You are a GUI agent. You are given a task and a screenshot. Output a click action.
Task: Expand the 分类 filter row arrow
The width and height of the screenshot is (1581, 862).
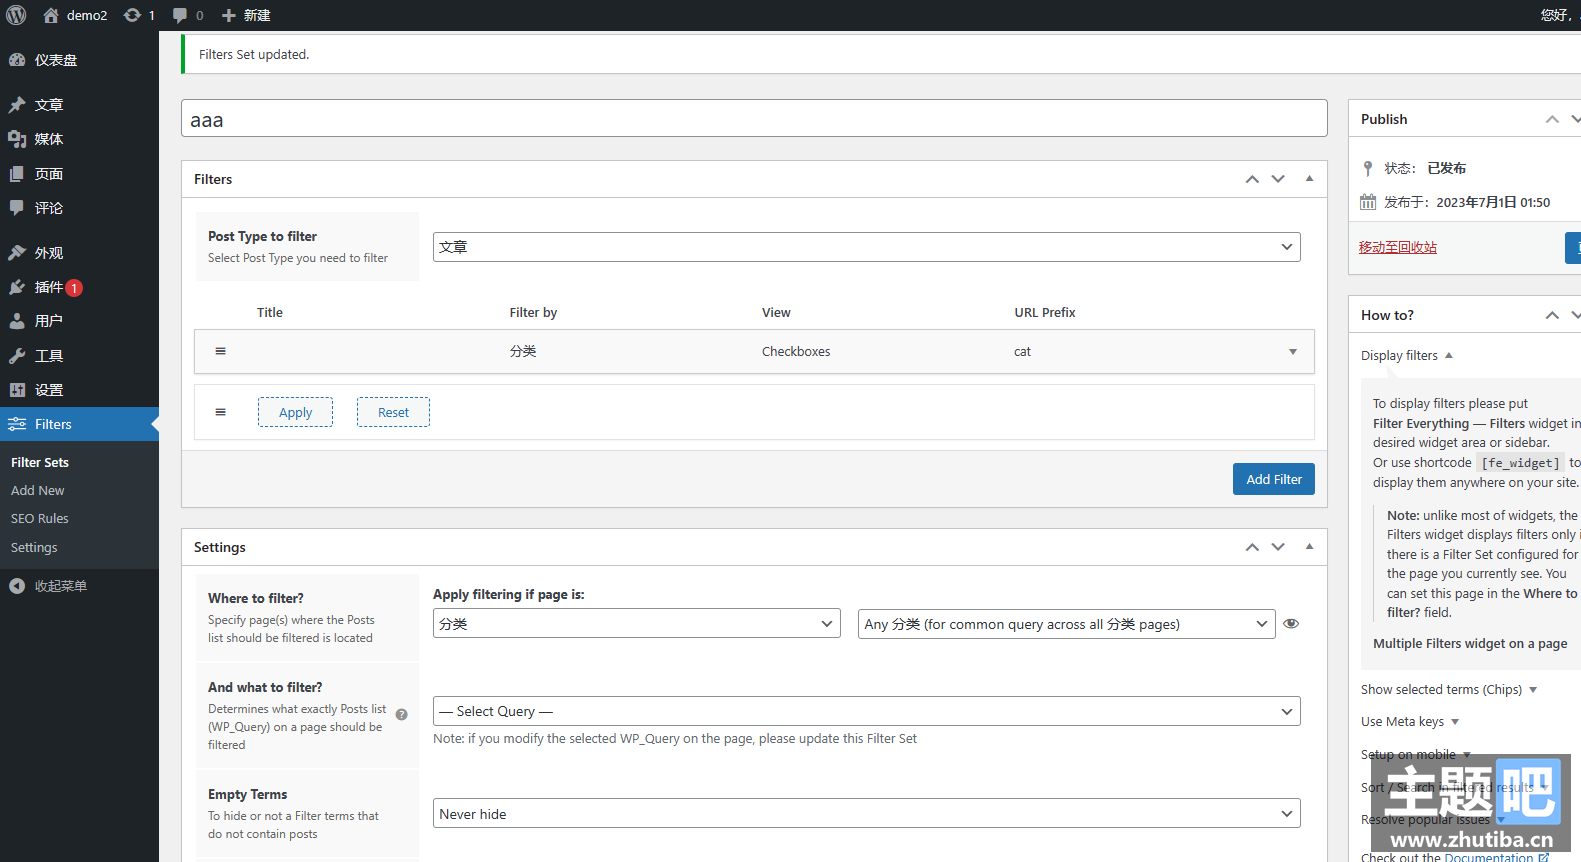[1293, 352]
